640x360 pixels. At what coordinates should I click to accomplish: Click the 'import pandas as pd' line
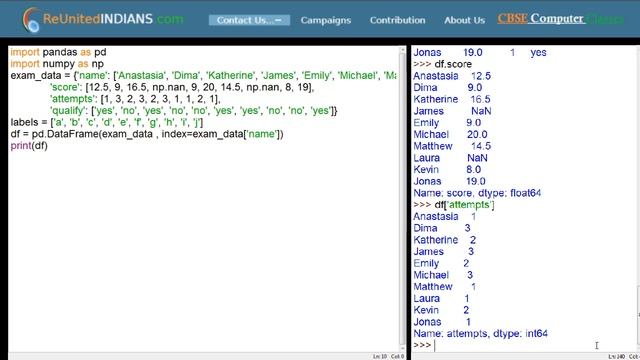point(58,52)
